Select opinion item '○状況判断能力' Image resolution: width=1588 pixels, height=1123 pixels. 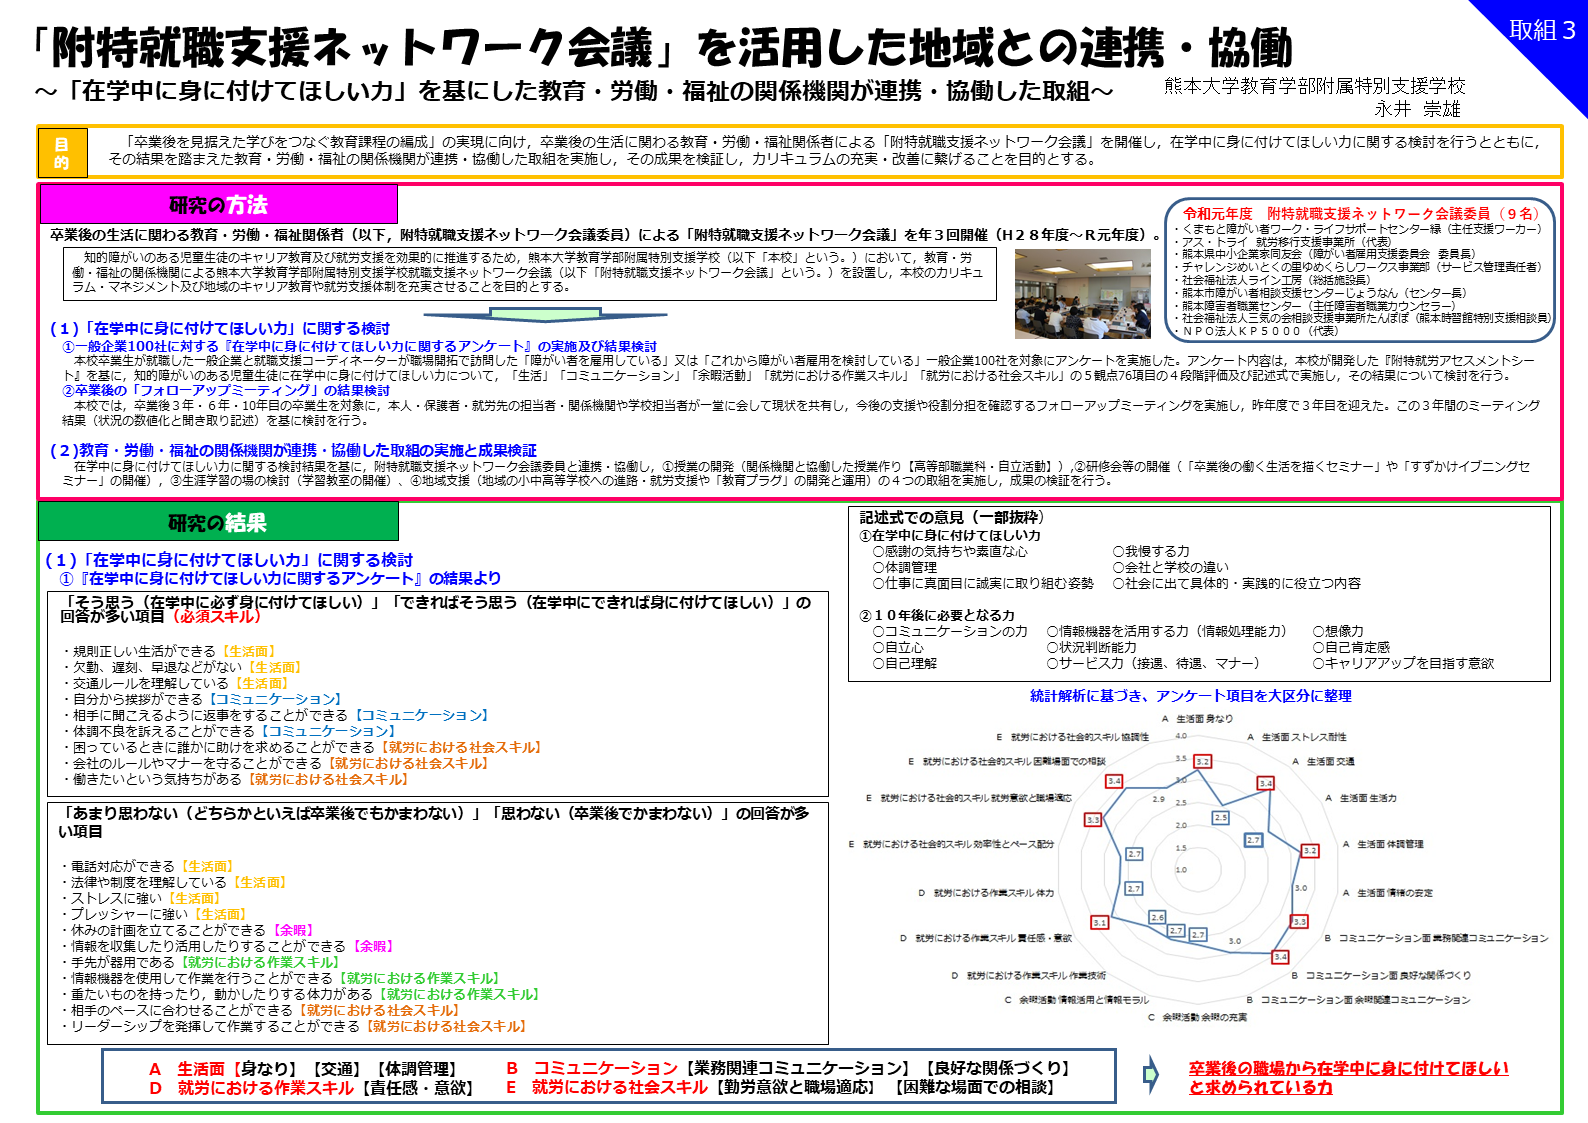click(1091, 647)
